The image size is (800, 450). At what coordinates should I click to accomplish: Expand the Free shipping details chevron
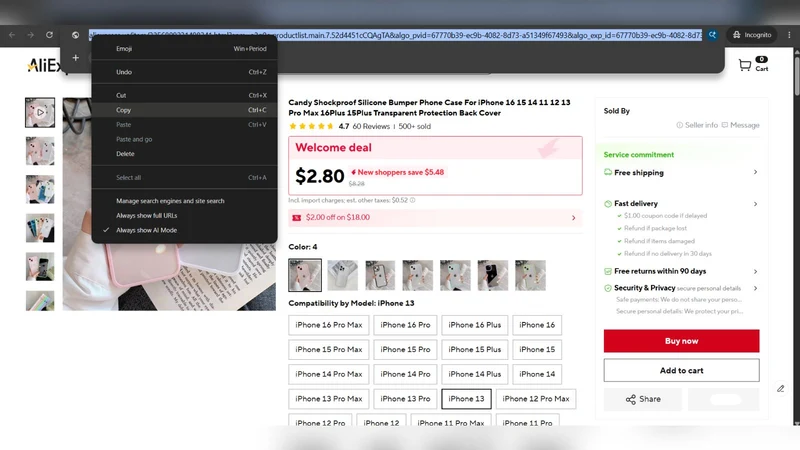click(x=755, y=172)
